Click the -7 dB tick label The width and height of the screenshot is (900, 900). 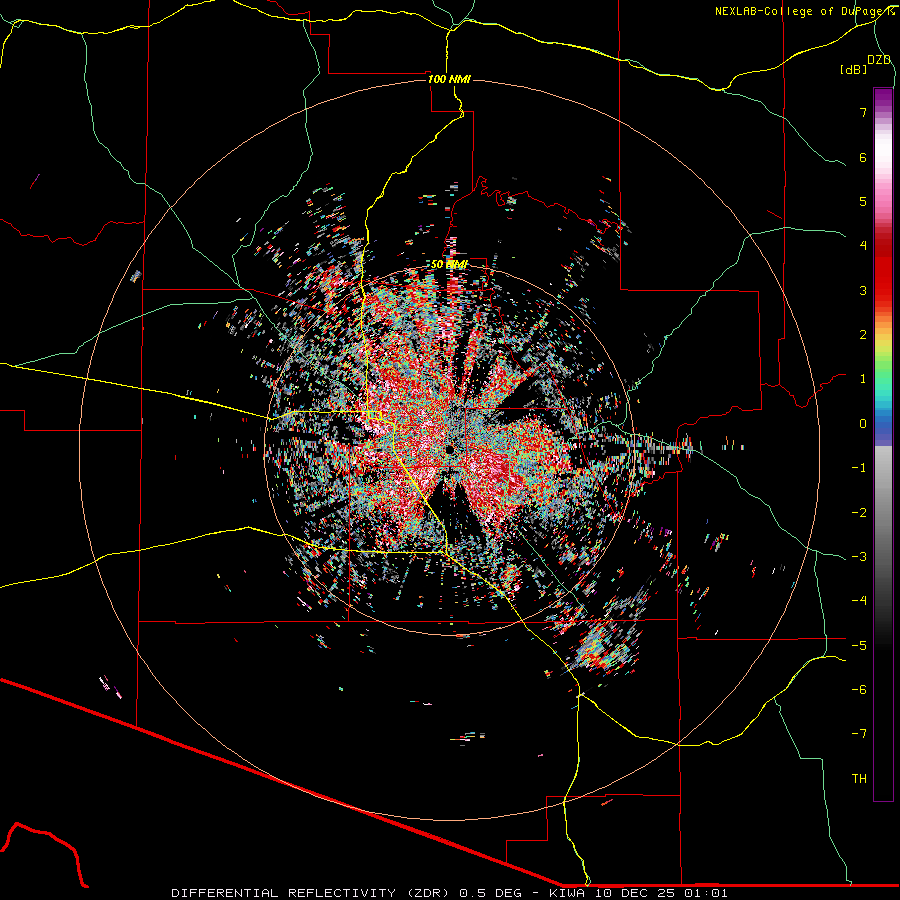coord(859,734)
